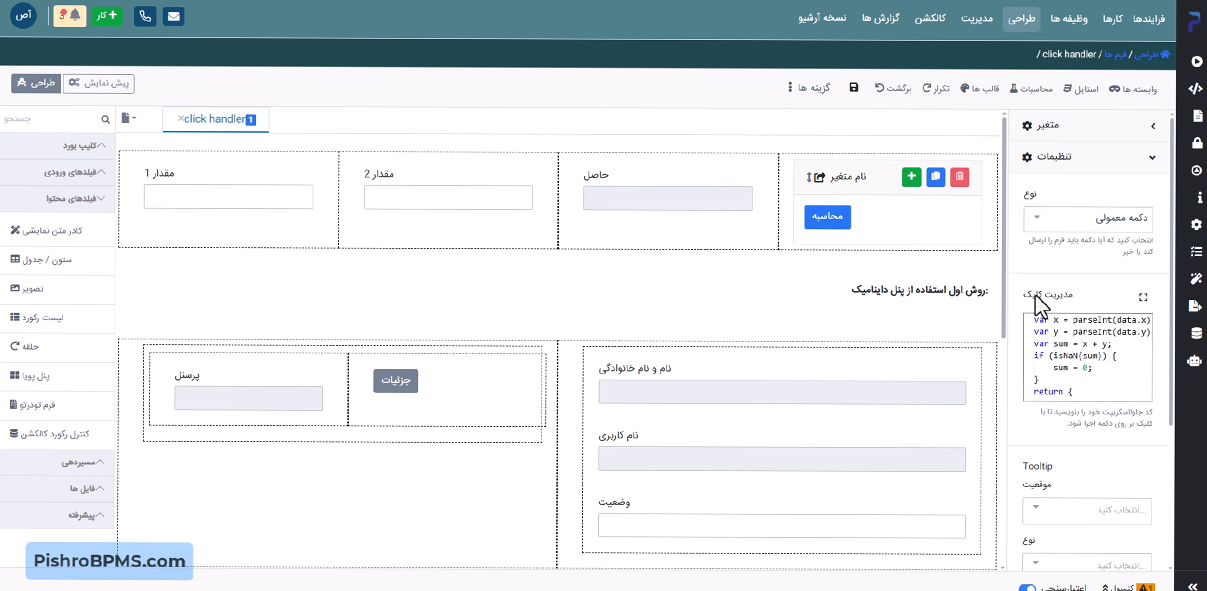Open the نوع dropdown showing دکمه معمولی
This screenshot has width=1207, height=591.
[x=1089, y=217]
